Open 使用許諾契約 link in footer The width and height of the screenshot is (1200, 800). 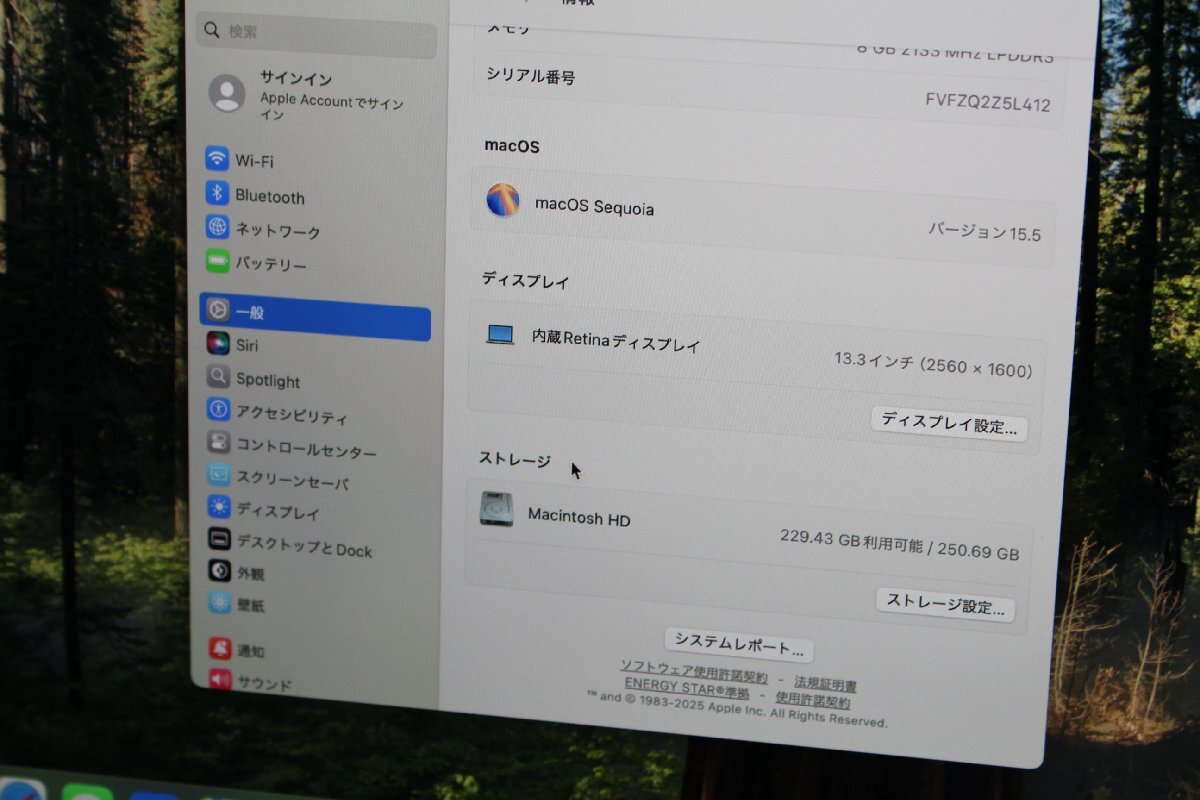tap(813, 700)
